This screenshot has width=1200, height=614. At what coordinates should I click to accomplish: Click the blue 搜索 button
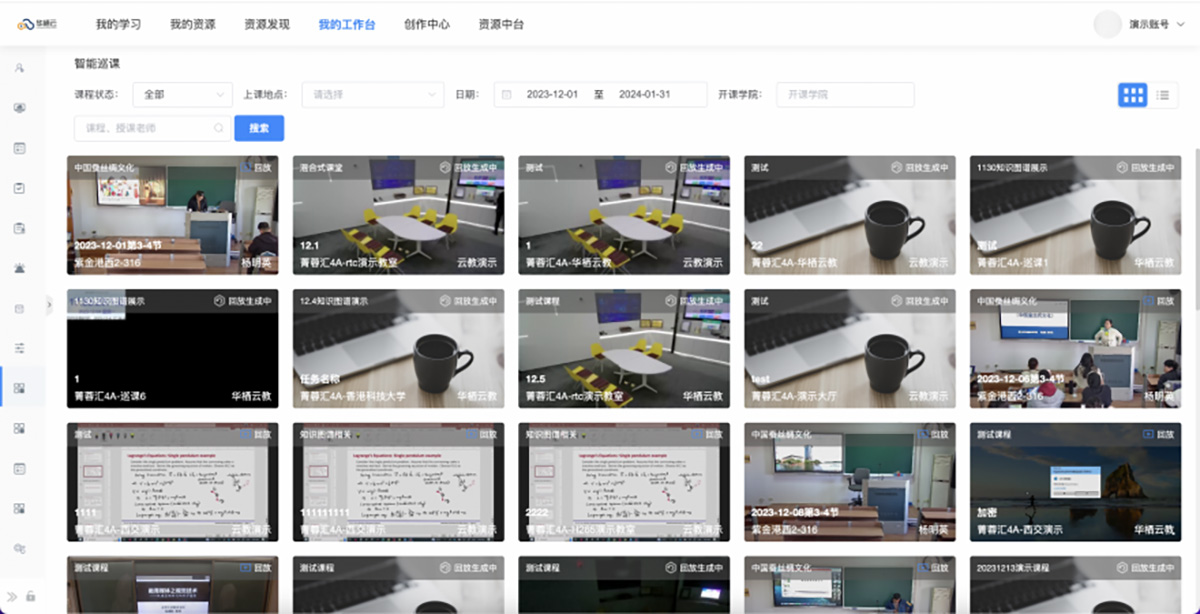pyautogui.click(x=259, y=128)
